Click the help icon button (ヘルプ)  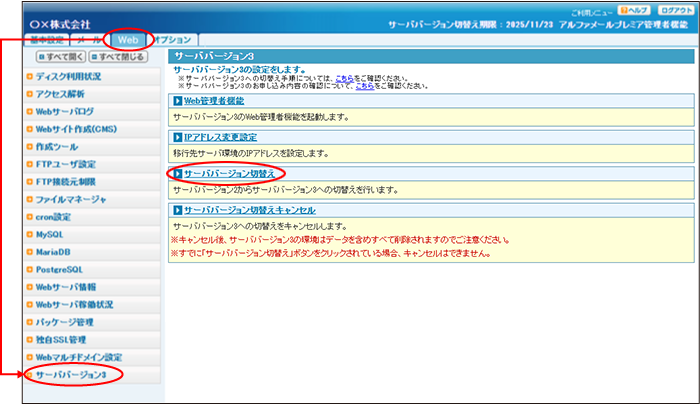pos(635,11)
